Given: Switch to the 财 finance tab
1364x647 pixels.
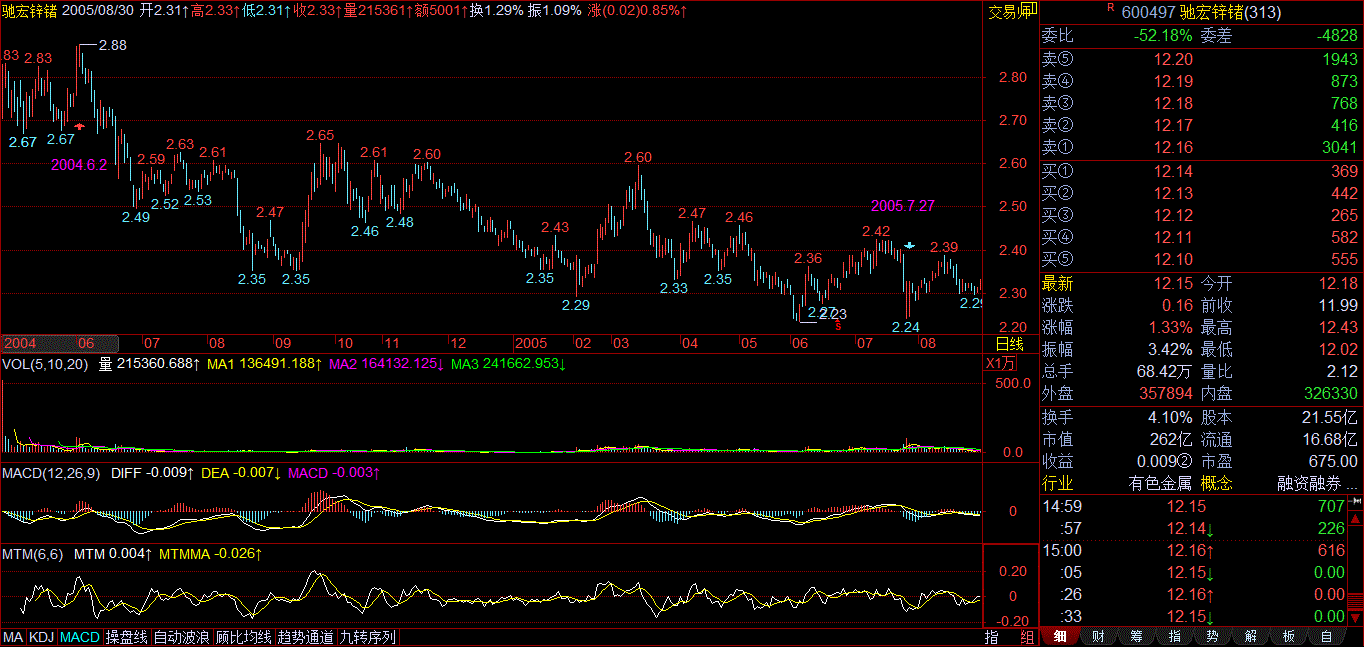Looking at the screenshot, I should [x=1098, y=636].
